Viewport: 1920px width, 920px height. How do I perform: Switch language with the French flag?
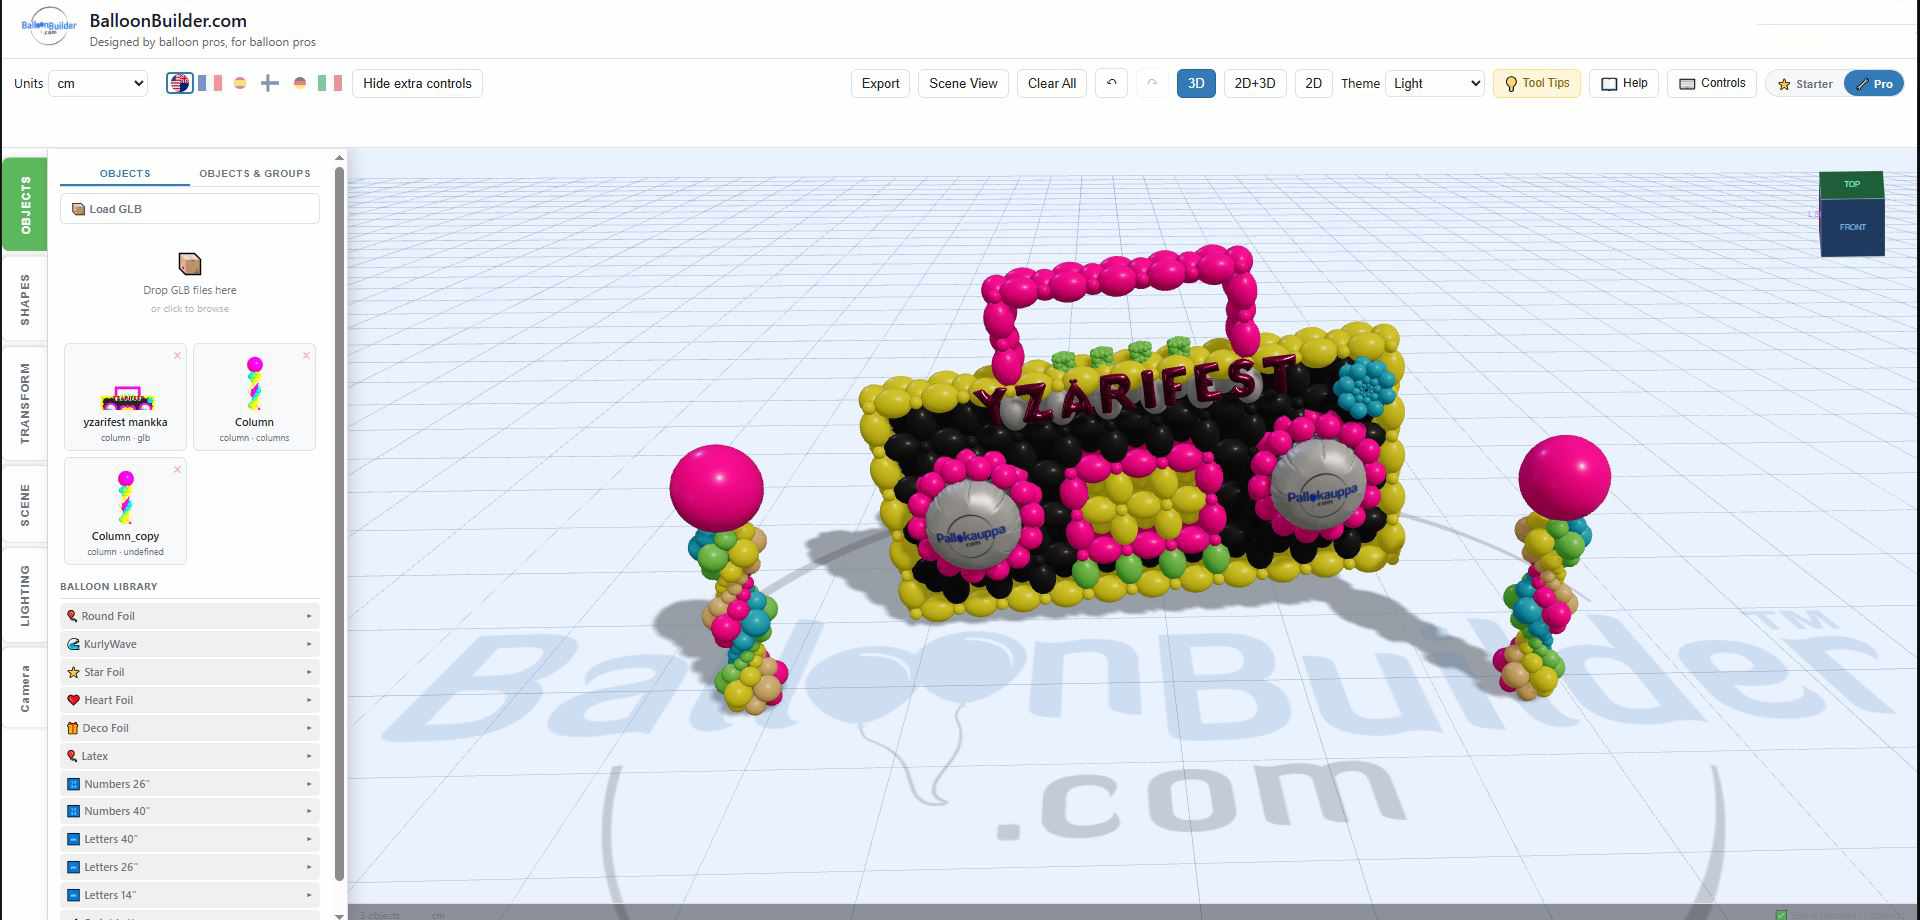point(210,83)
